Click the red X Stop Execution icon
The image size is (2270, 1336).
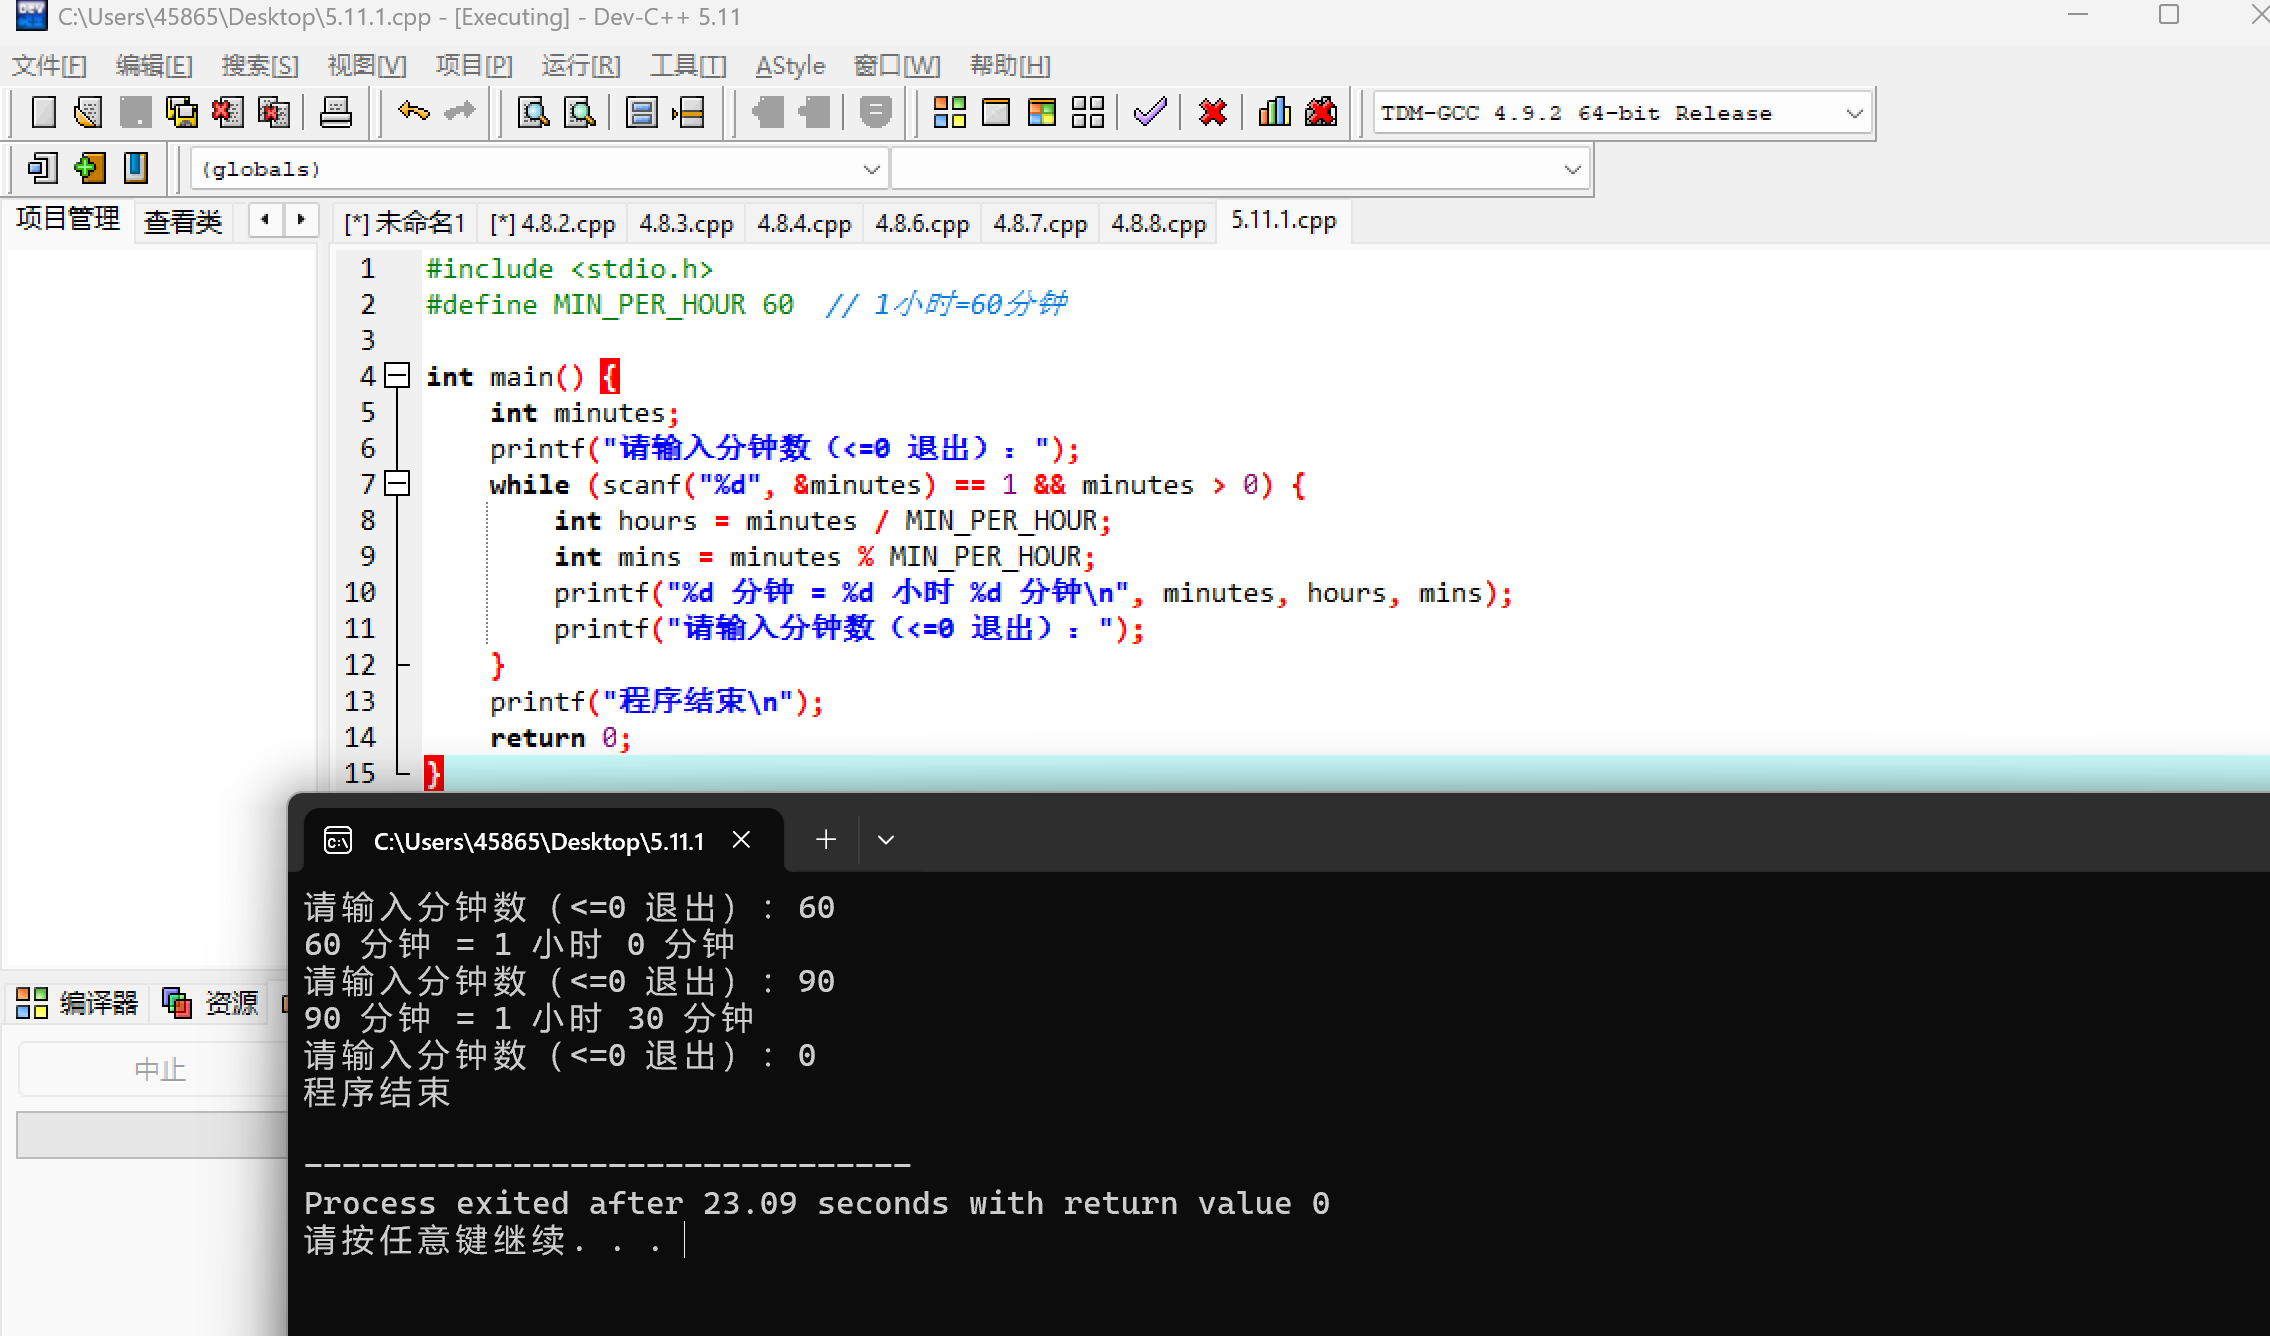point(1212,112)
